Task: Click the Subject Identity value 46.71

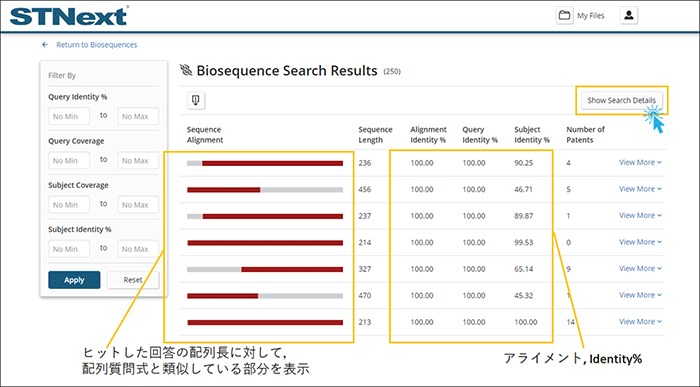Action: tap(524, 189)
